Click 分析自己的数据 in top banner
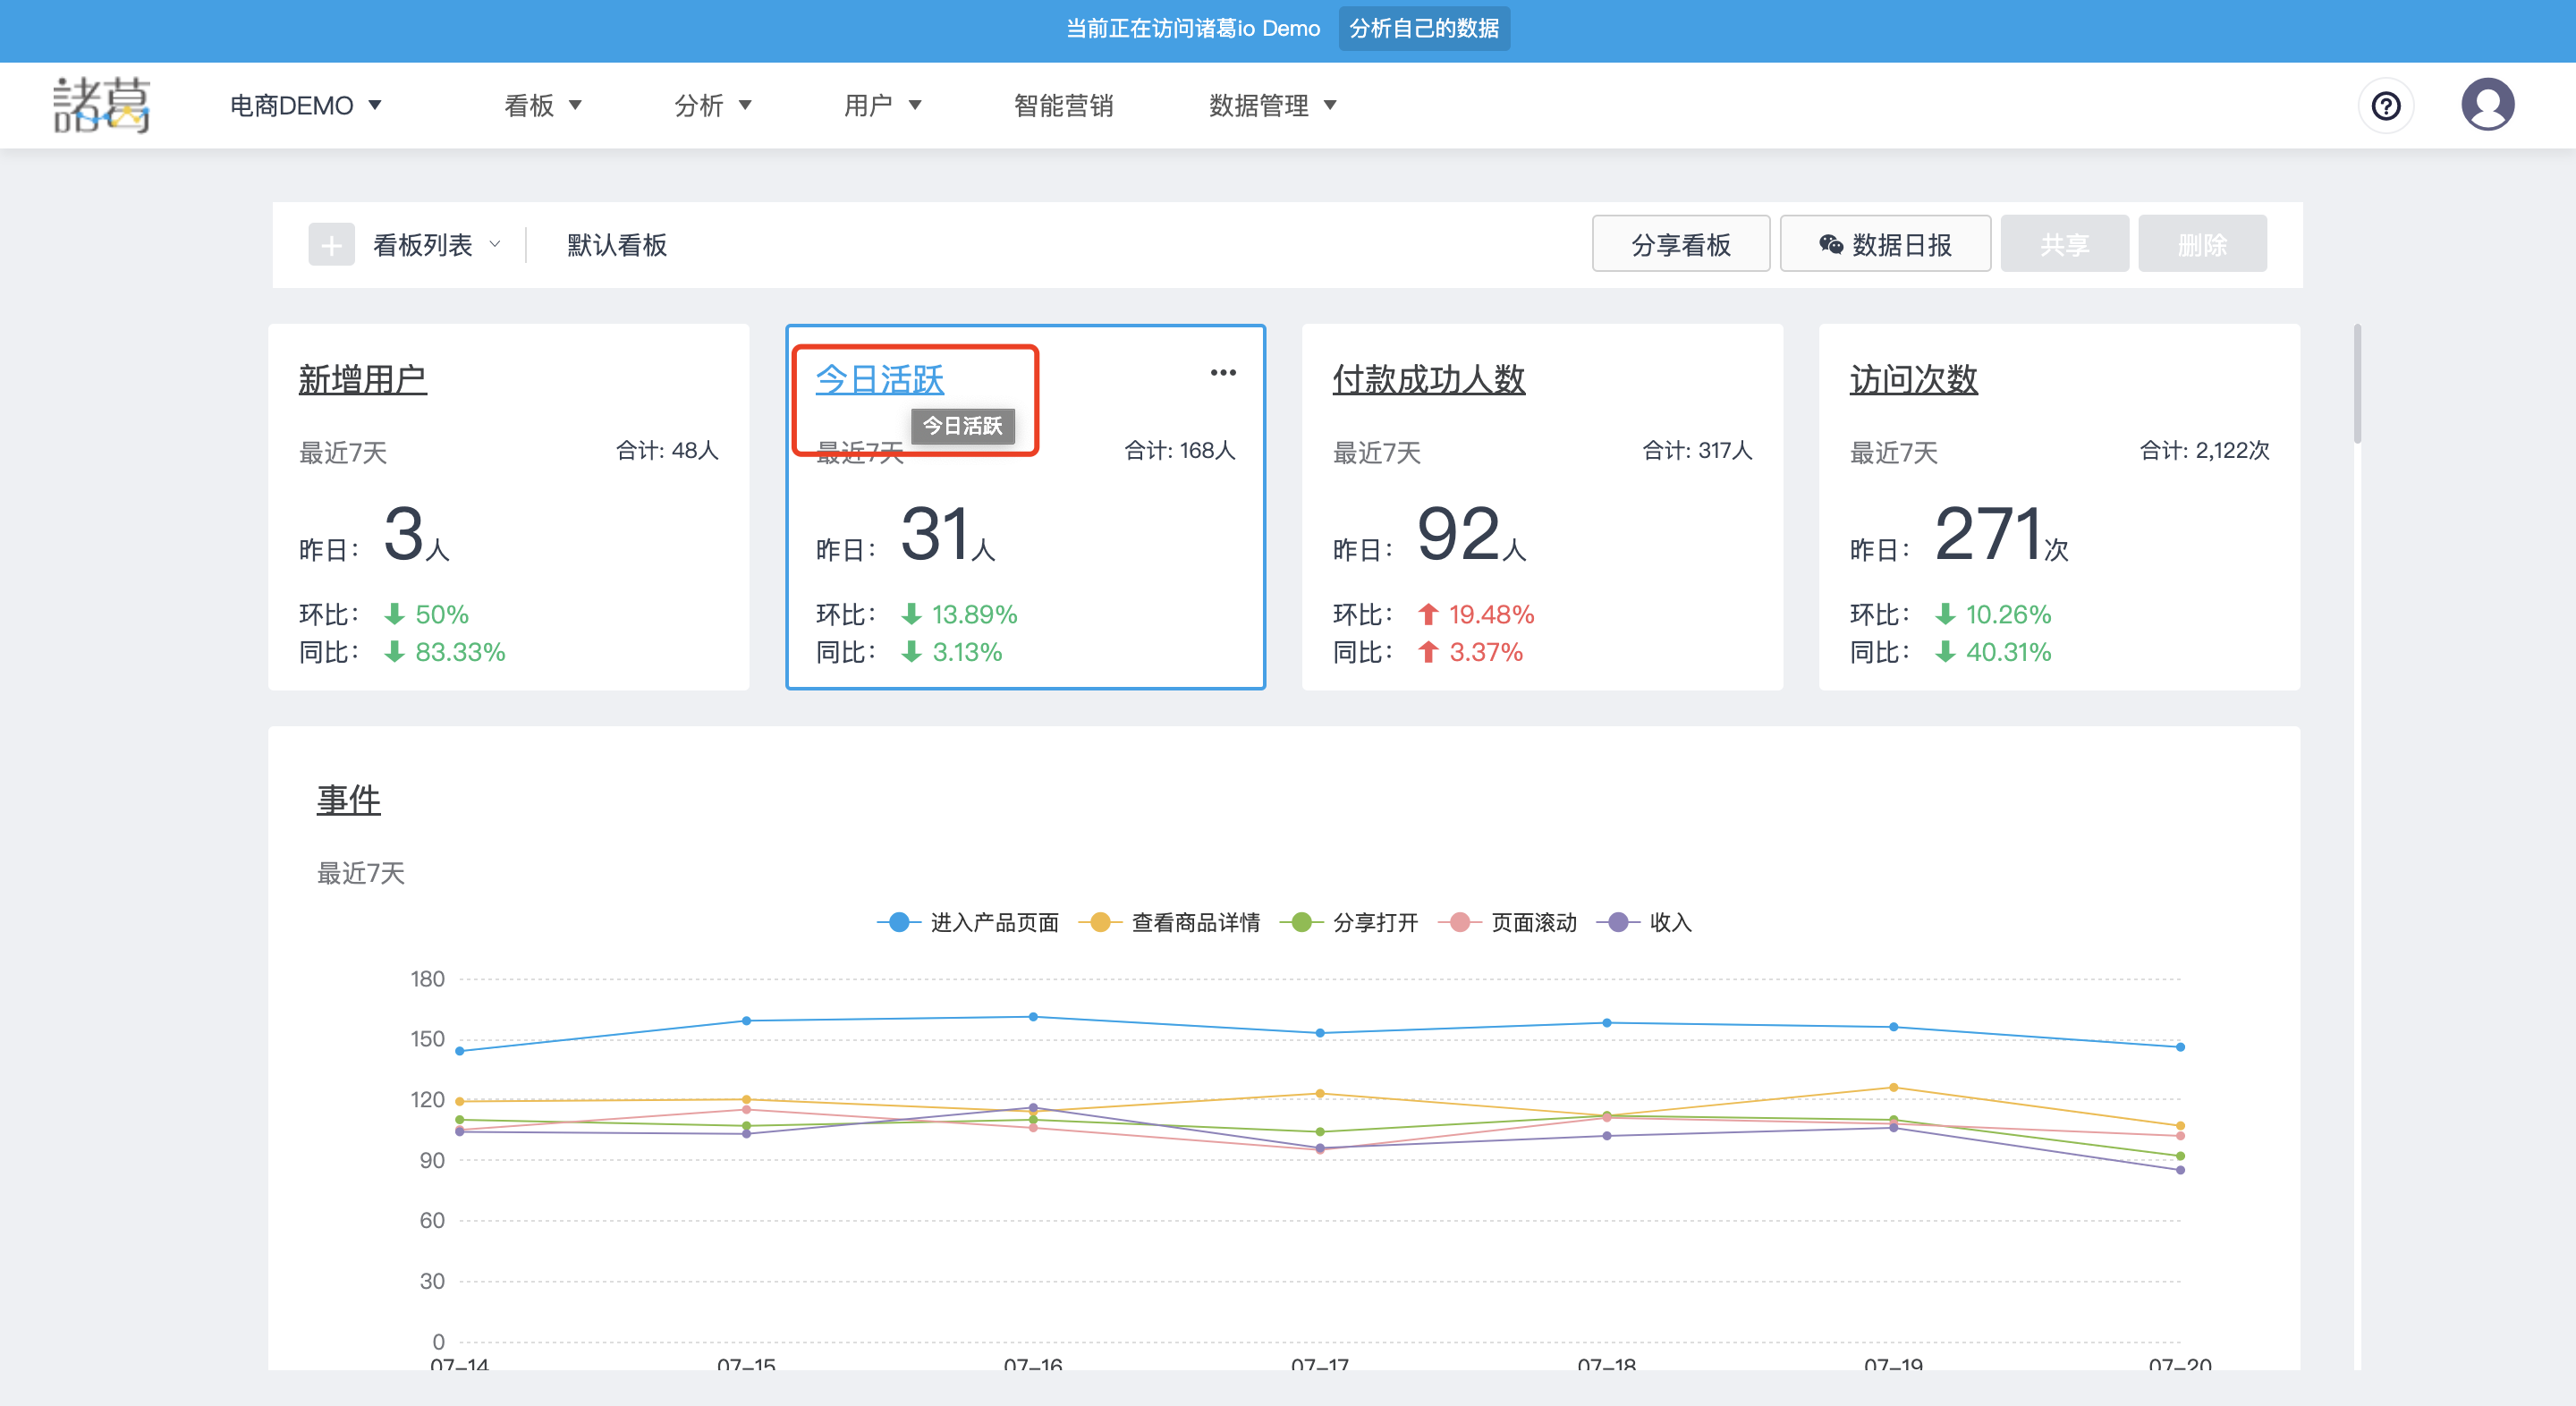Screen dimensions: 2576x1406 click(x=1424, y=28)
